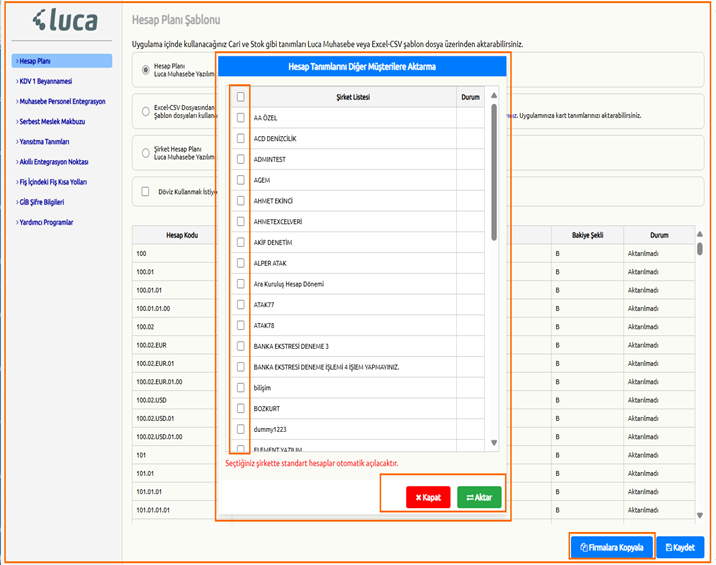Image resolution: width=716 pixels, height=565 pixels.
Task: Select the ATAK78 checkbox
Action: tap(241, 325)
